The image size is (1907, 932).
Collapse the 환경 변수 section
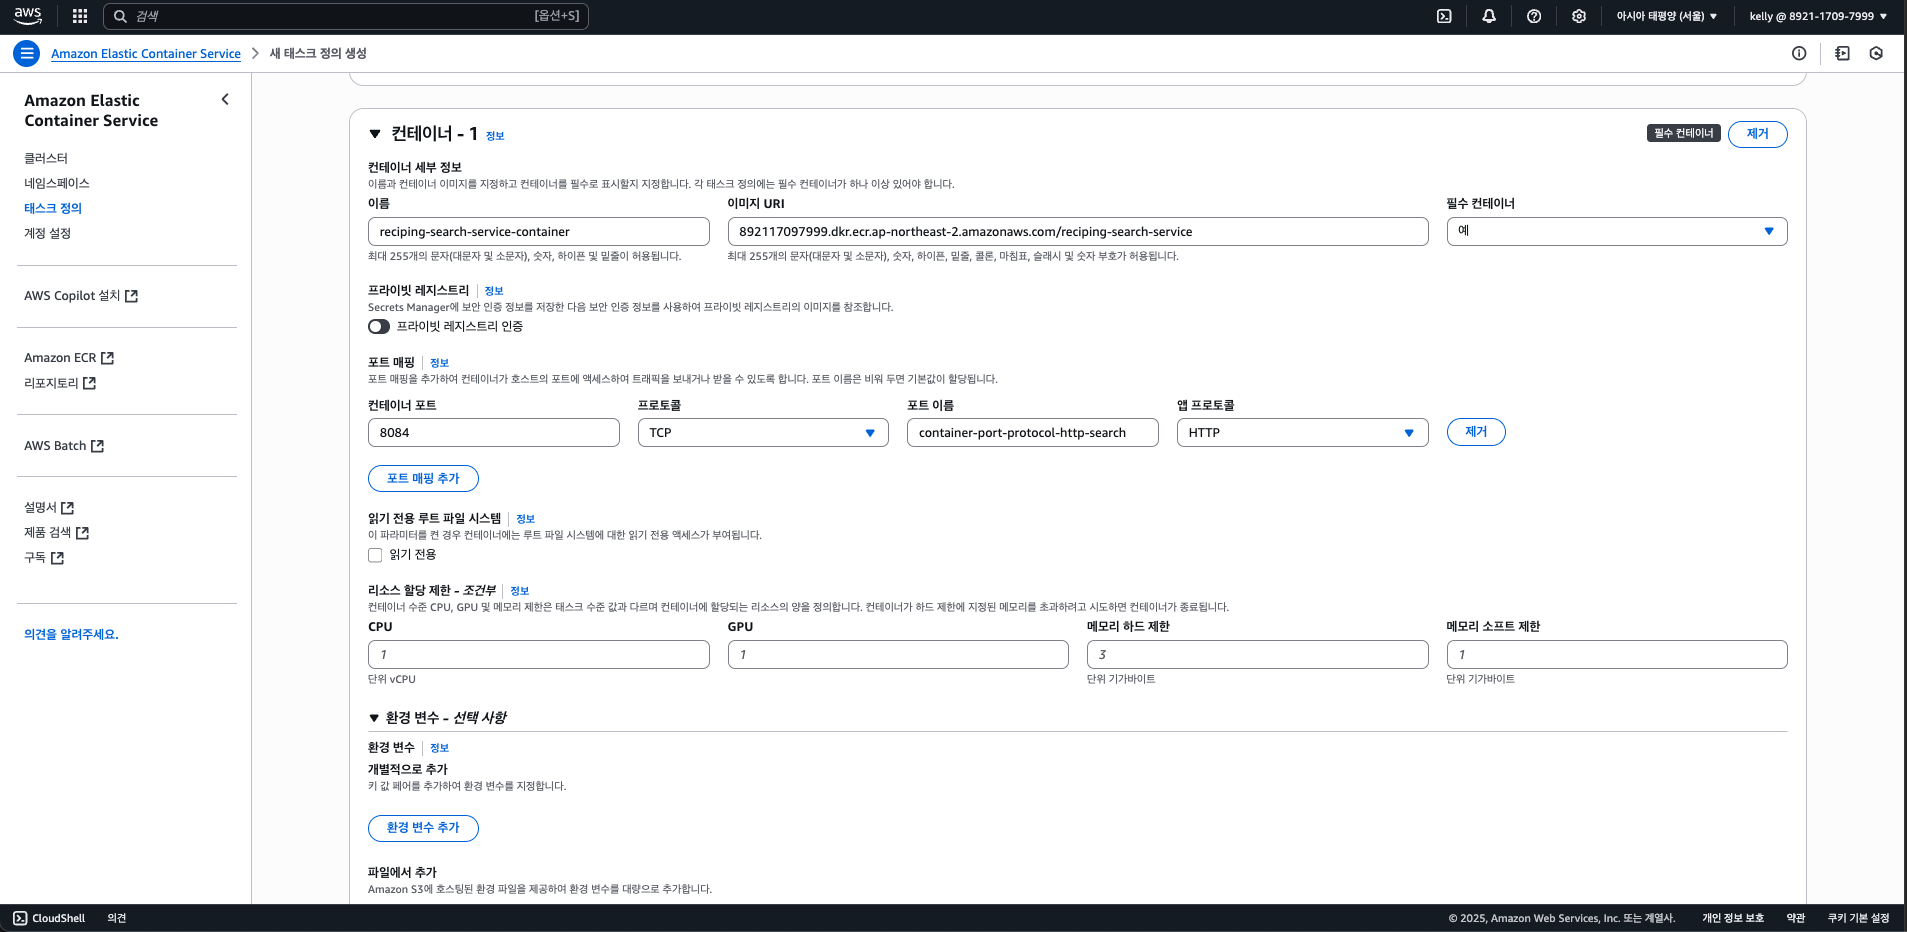click(x=374, y=718)
